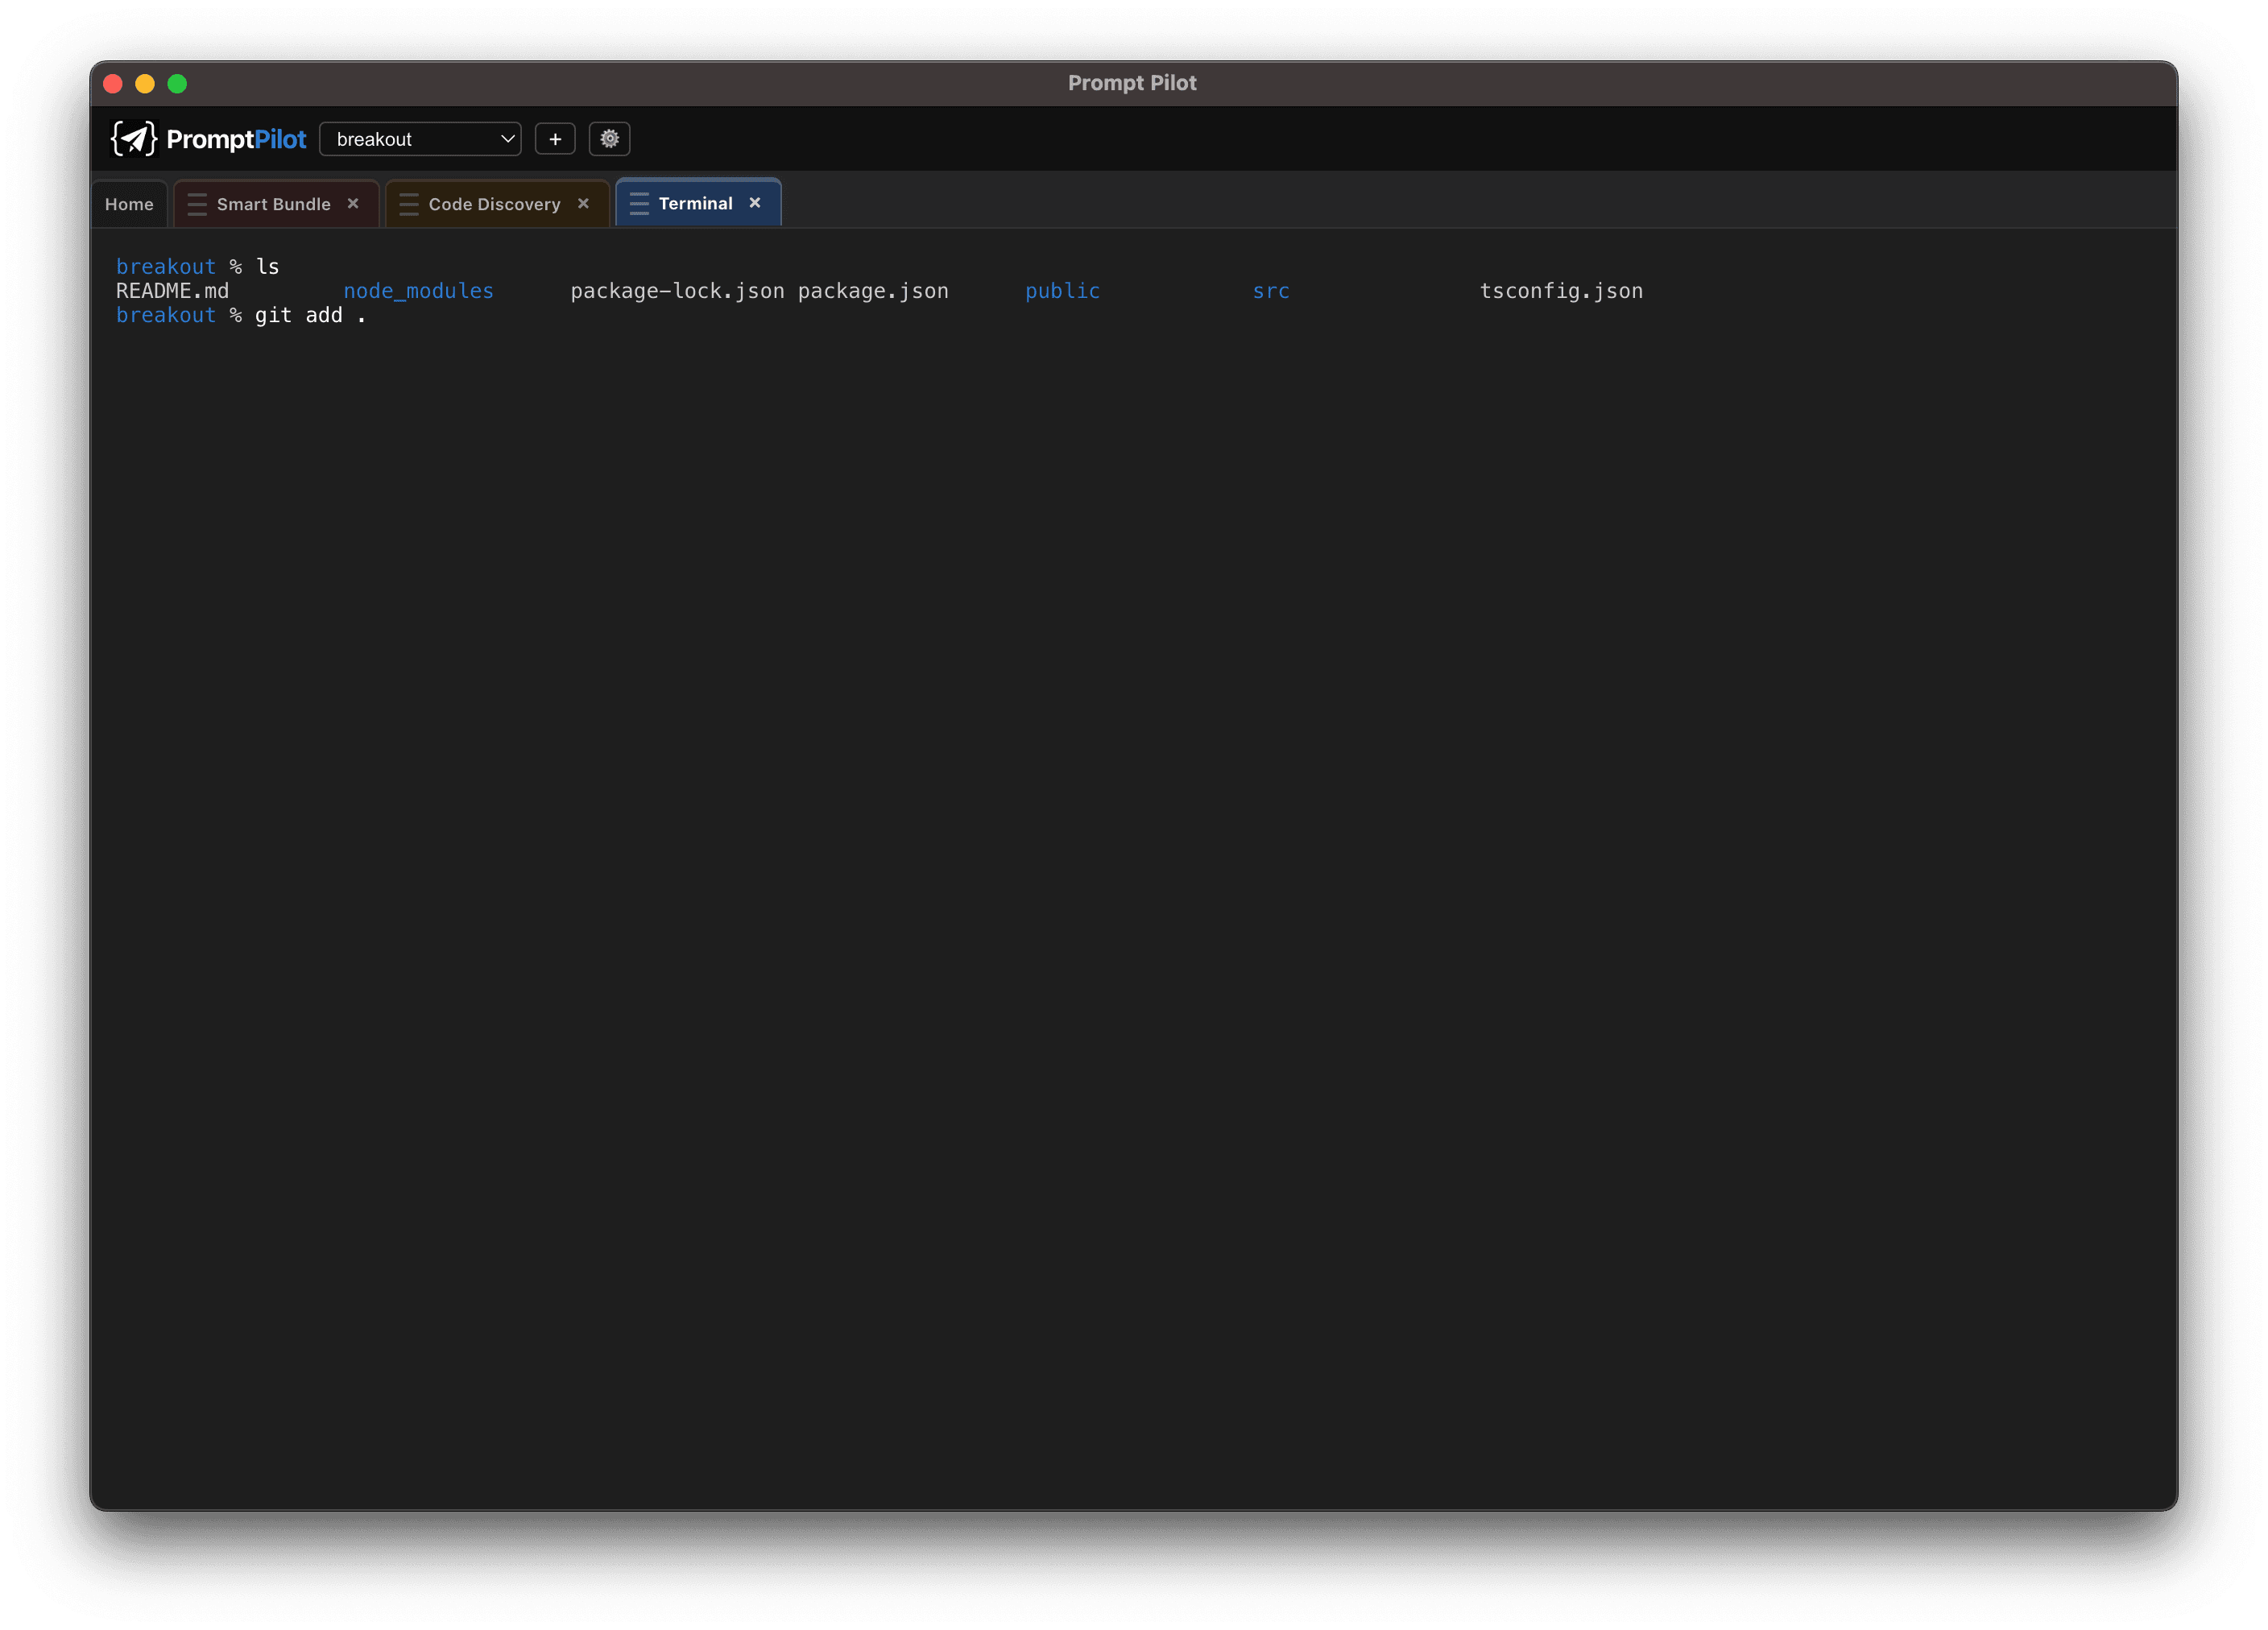Image resolution: width=2268 pixels, height=1630 pixels.
Task: Click the green zoom button in title bar
Action: pos(177,84)
